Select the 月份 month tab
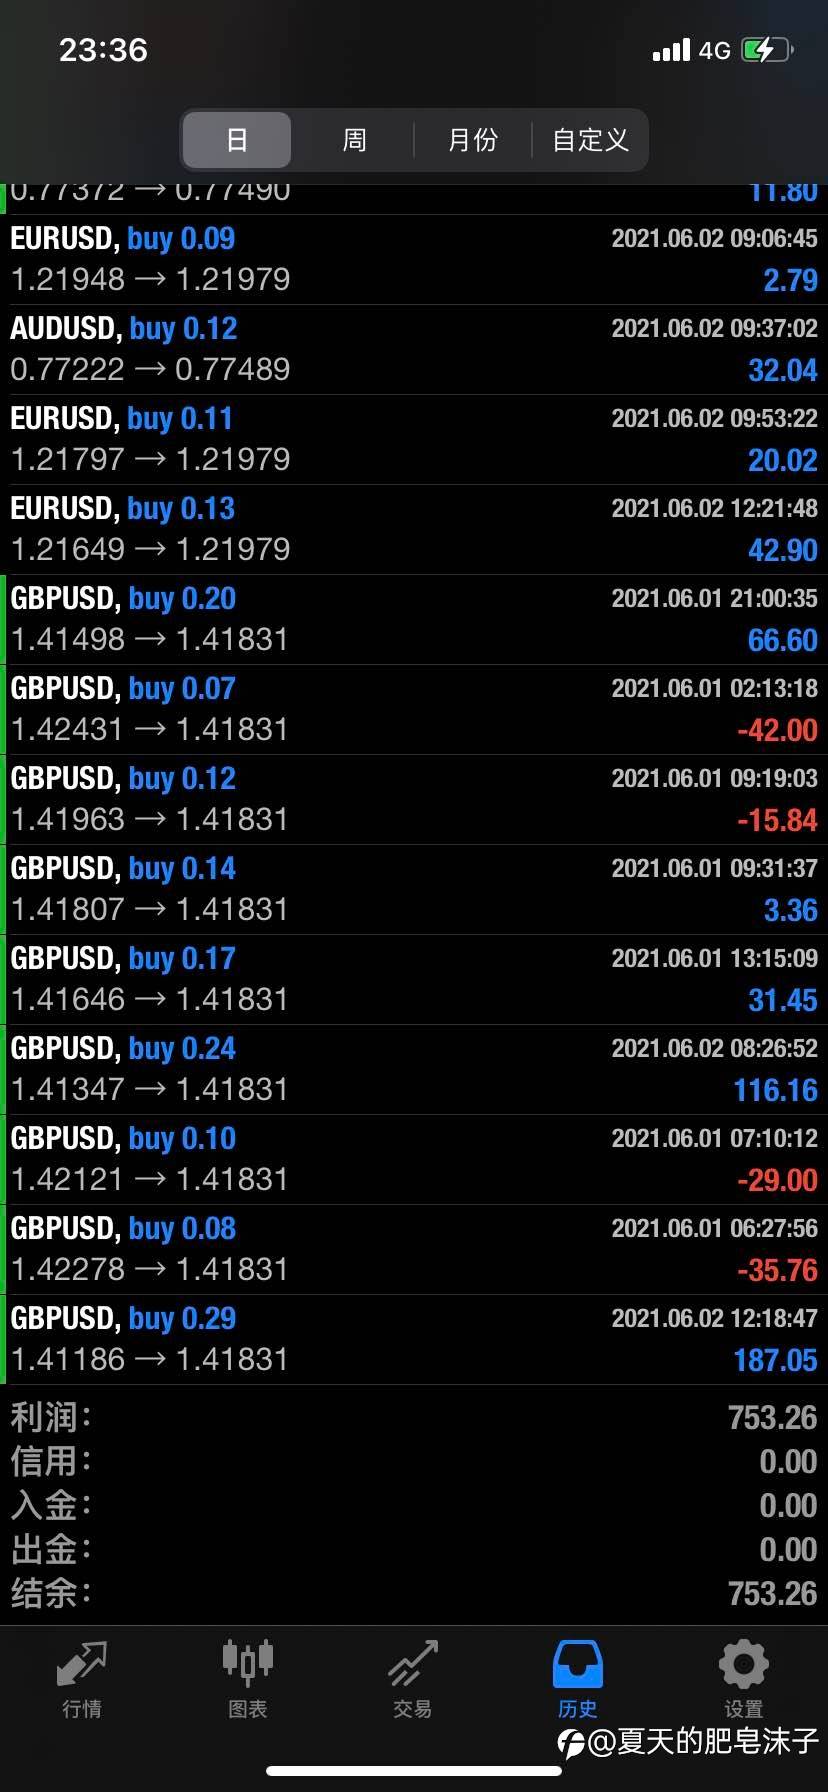The image size is (828, 1792). (472, 140)
